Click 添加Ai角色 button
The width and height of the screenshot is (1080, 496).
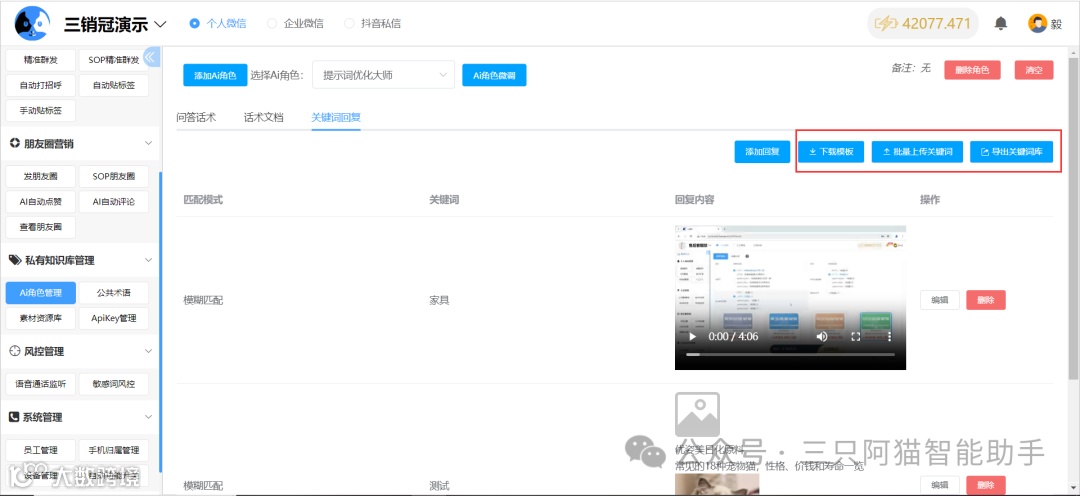click(215, 75)
